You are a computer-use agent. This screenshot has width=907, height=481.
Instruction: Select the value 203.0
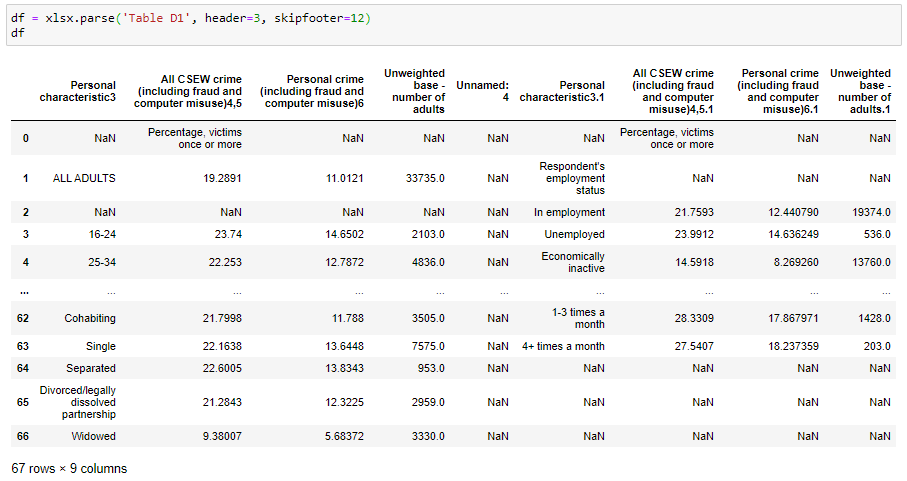(877, 346)
